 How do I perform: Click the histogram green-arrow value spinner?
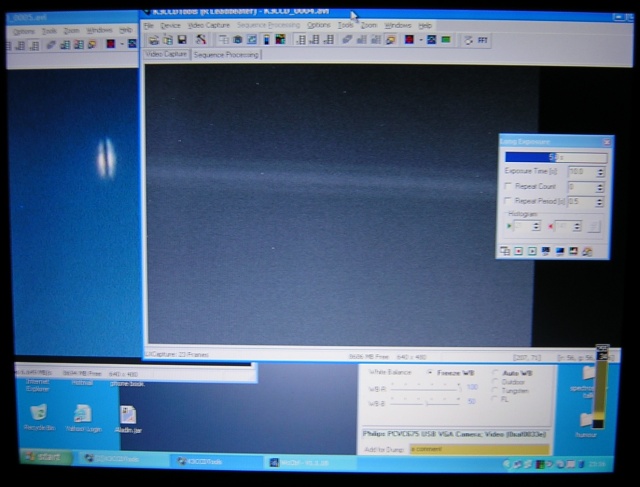click(x=536, y=226)
